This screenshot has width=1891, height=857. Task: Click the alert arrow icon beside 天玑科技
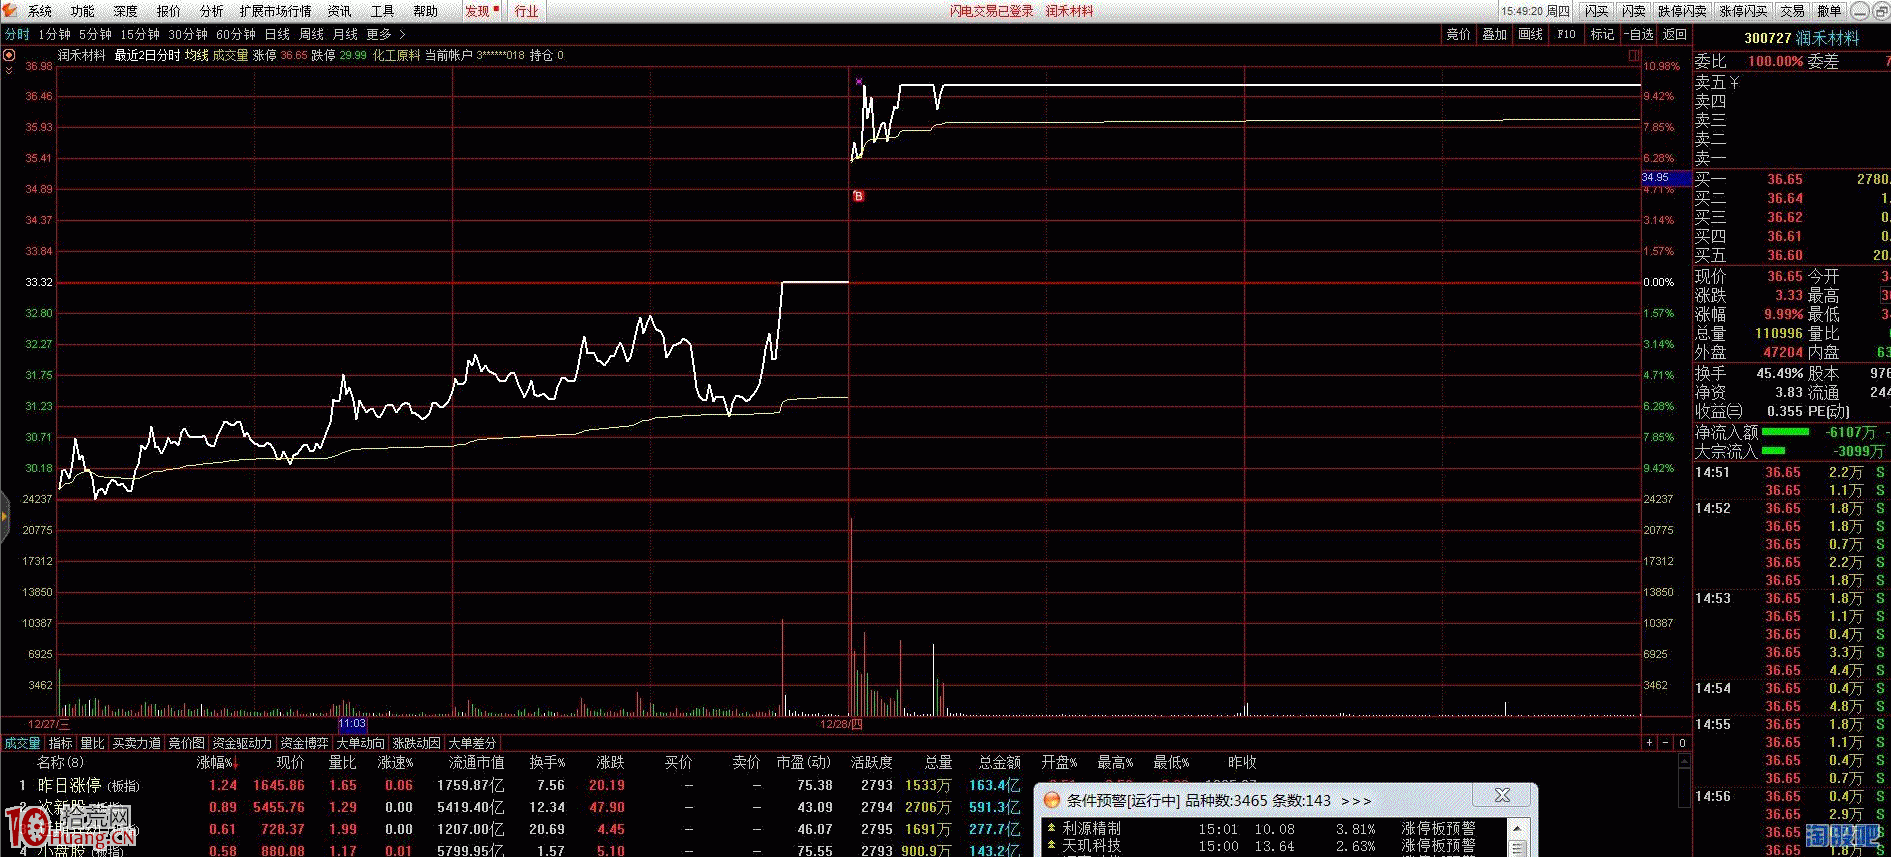(x=1052, y=845)
